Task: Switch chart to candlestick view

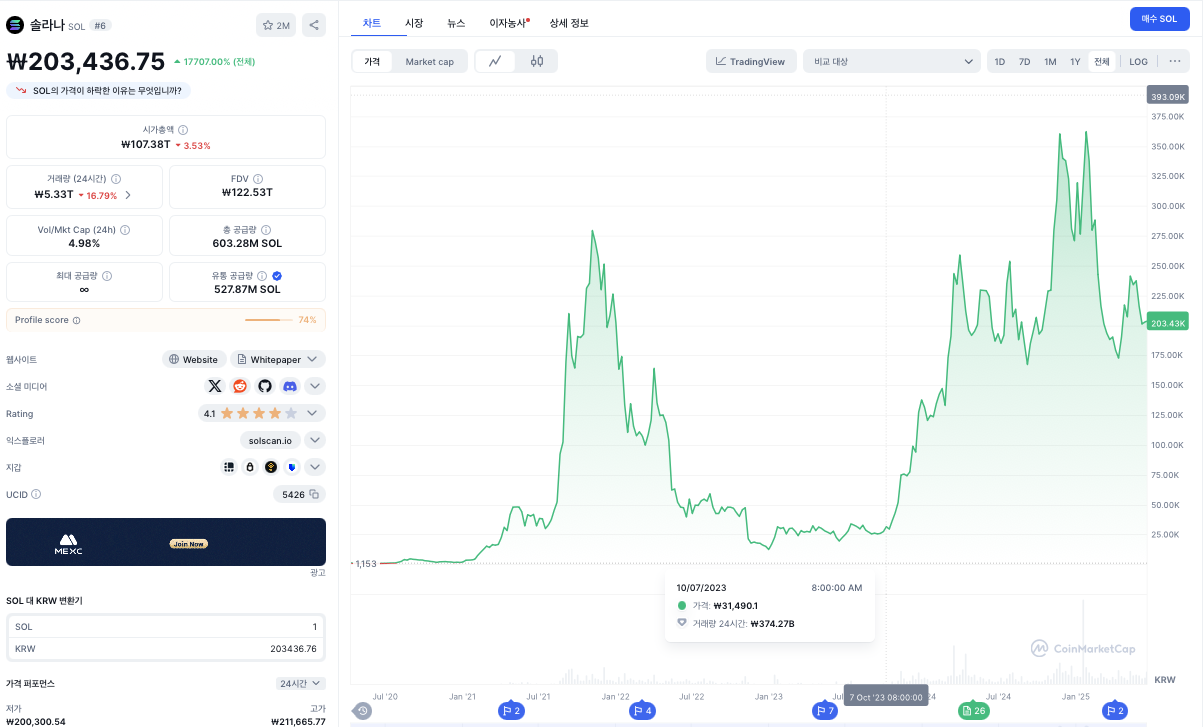Action: (x=536, y=61)
